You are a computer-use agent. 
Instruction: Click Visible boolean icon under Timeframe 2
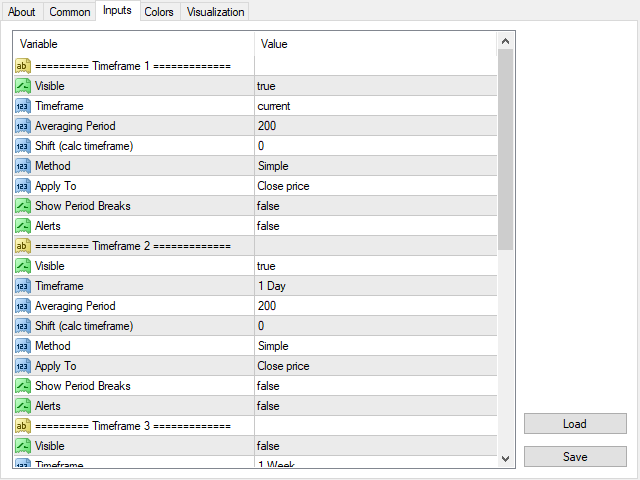(x=23, y=266)
